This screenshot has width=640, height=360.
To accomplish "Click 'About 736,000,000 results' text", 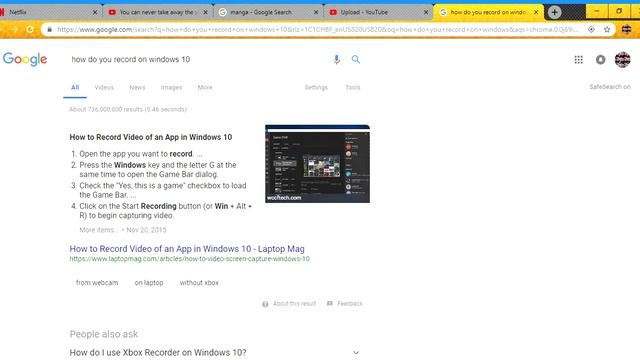I will (128, 109).
